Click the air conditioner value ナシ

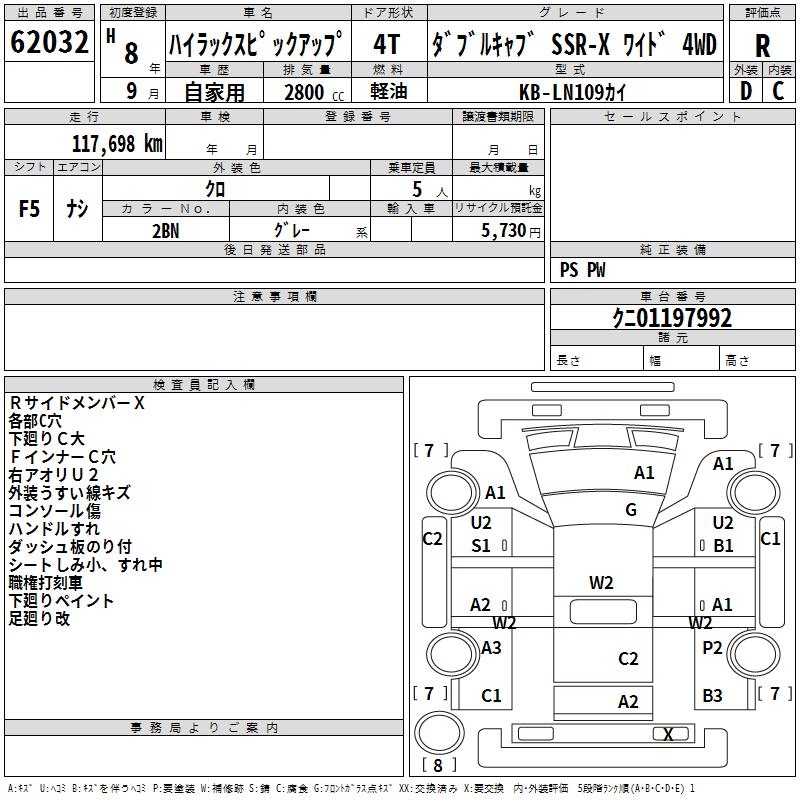pos(78,209)
